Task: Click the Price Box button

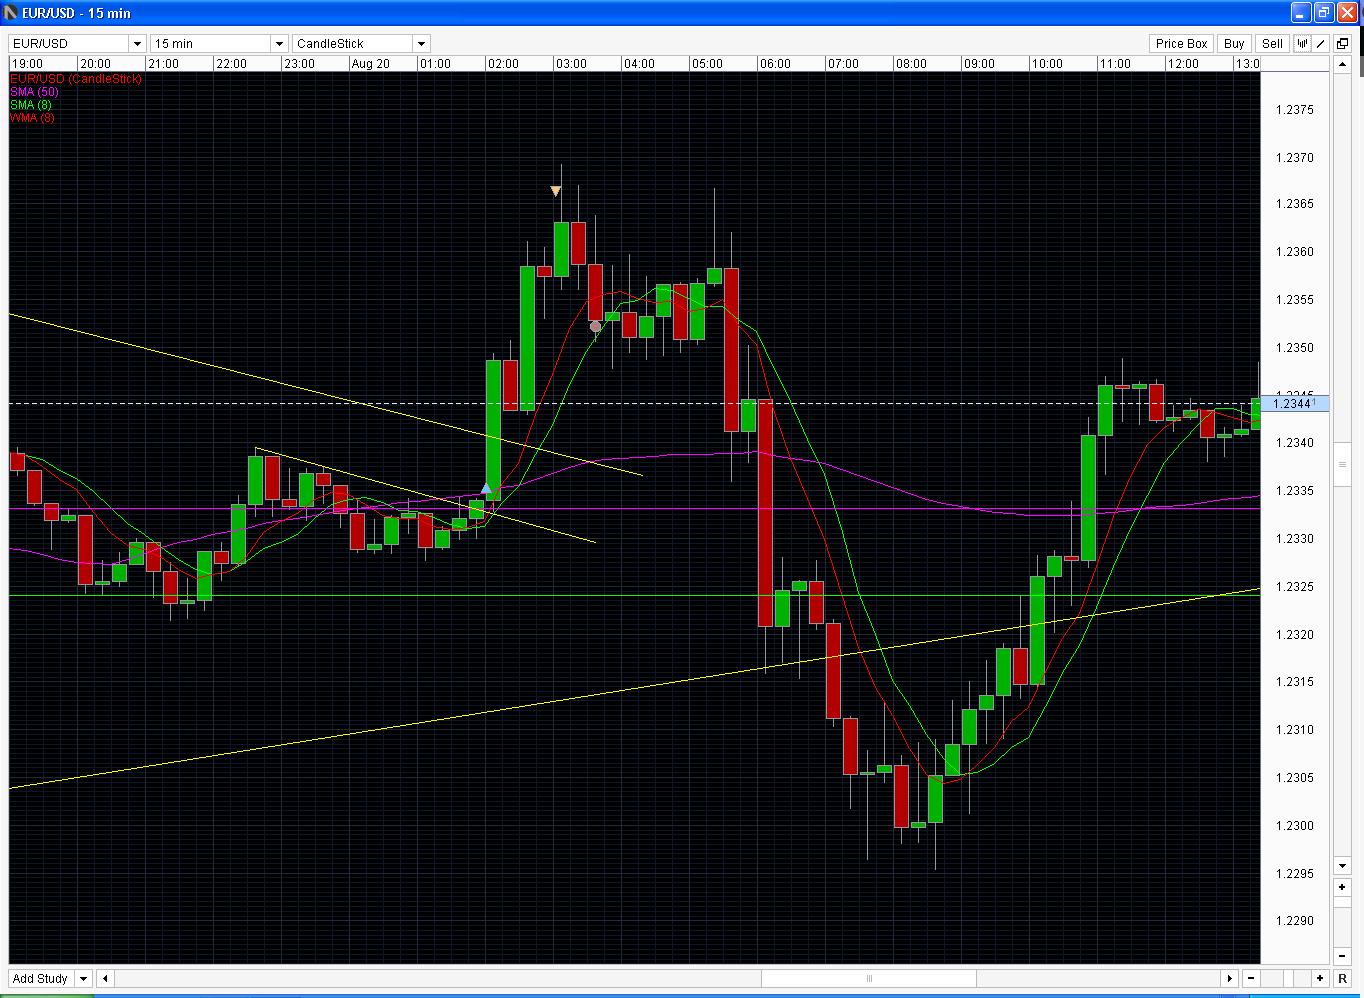Action: coord(1181,43)
